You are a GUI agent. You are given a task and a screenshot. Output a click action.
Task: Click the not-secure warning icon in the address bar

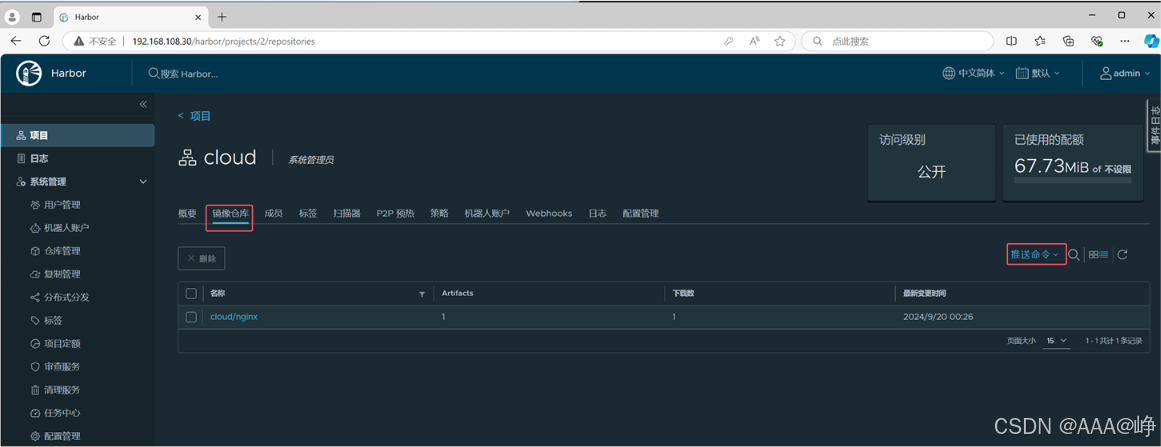click(78, 41)
